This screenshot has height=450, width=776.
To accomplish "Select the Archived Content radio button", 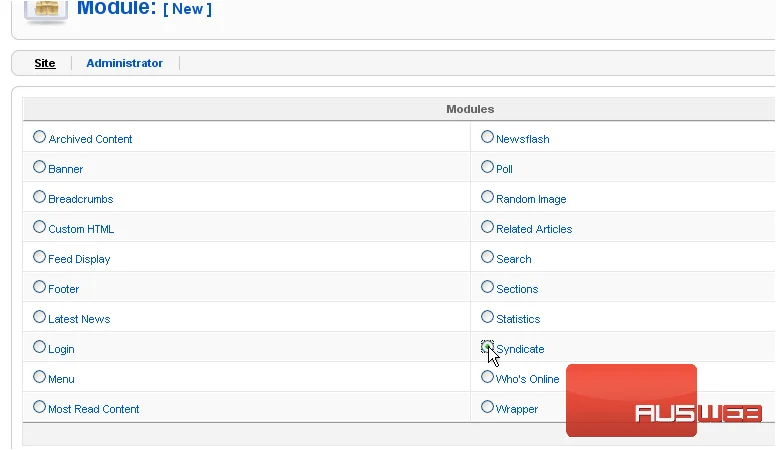I will (40, 137).
